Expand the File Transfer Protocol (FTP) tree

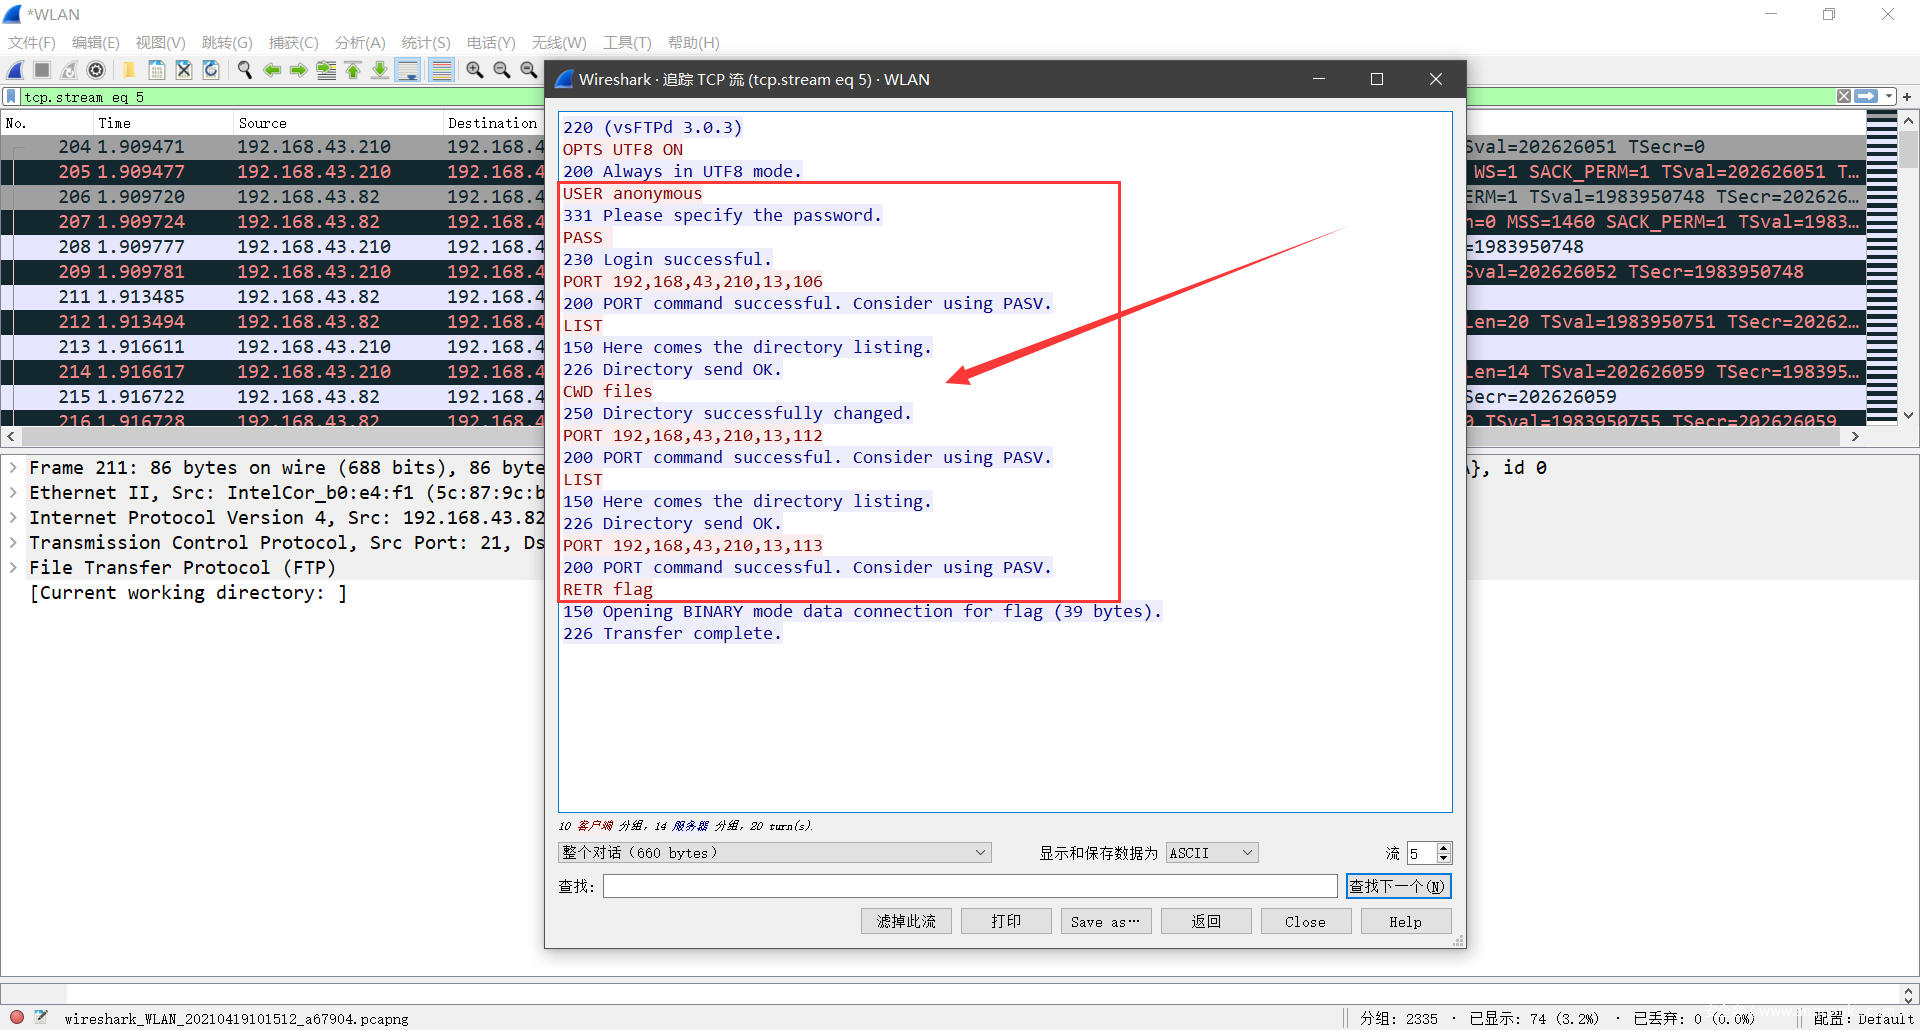pyautogui.click(x=13, y=568)
